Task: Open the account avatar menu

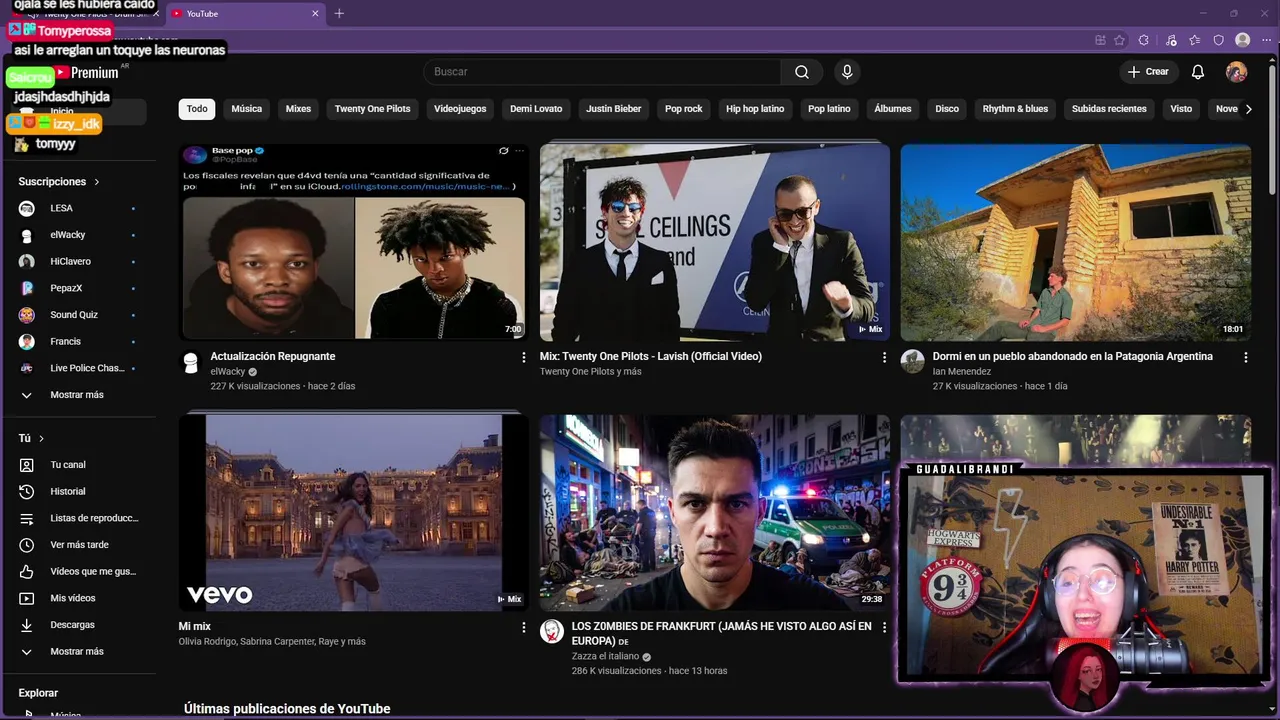Action: click(x=1237, y=72)
